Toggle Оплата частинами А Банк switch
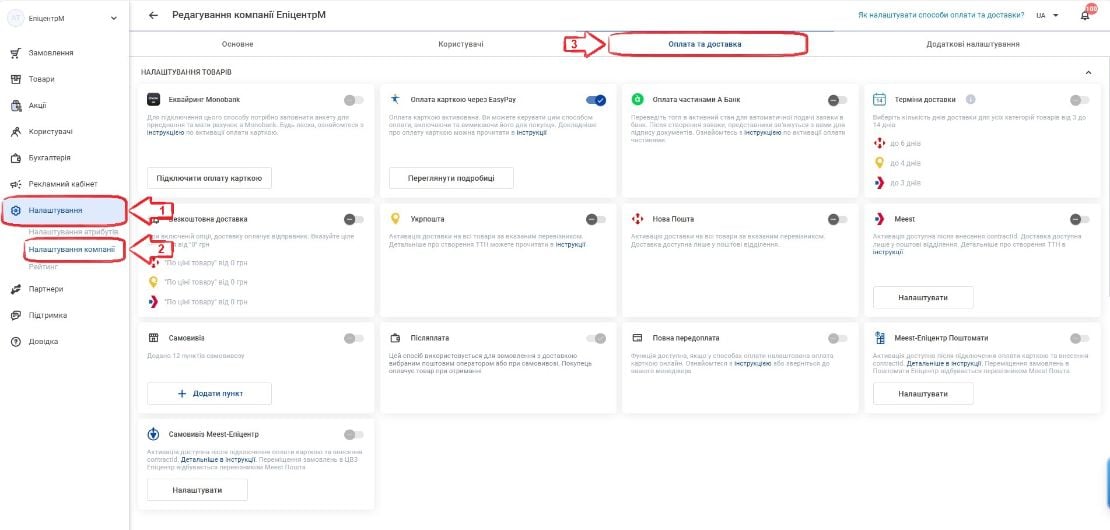This screenshot has height=530, width=1110. coord(837,100)
